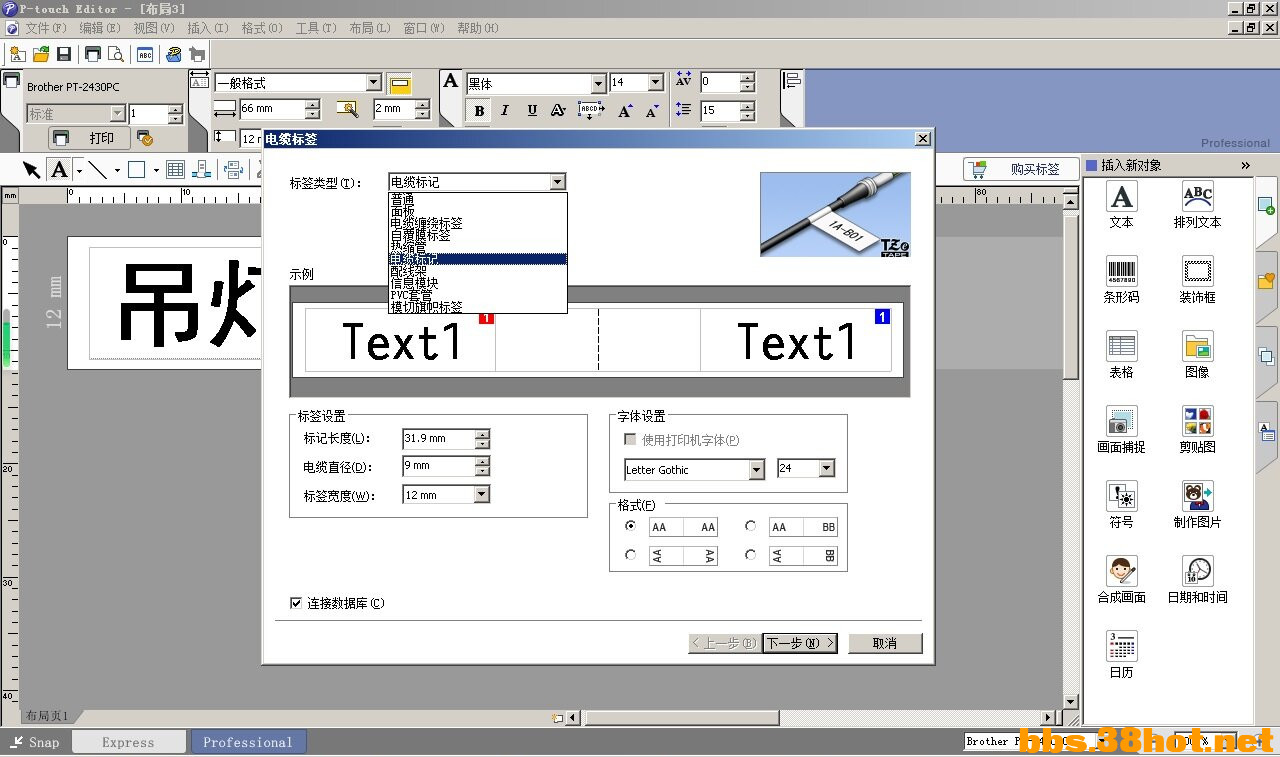The width and height of the screenshot is (1280, 757).
Task: Insert a 文本 text object
Action: point(1122,205)
